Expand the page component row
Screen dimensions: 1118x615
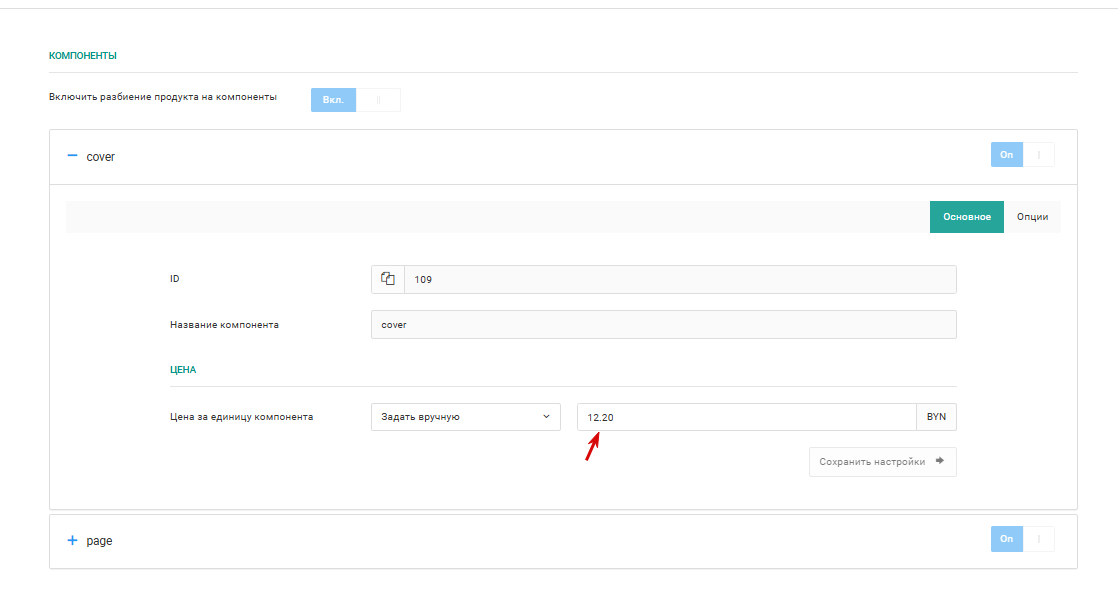[x=563, y=541]
